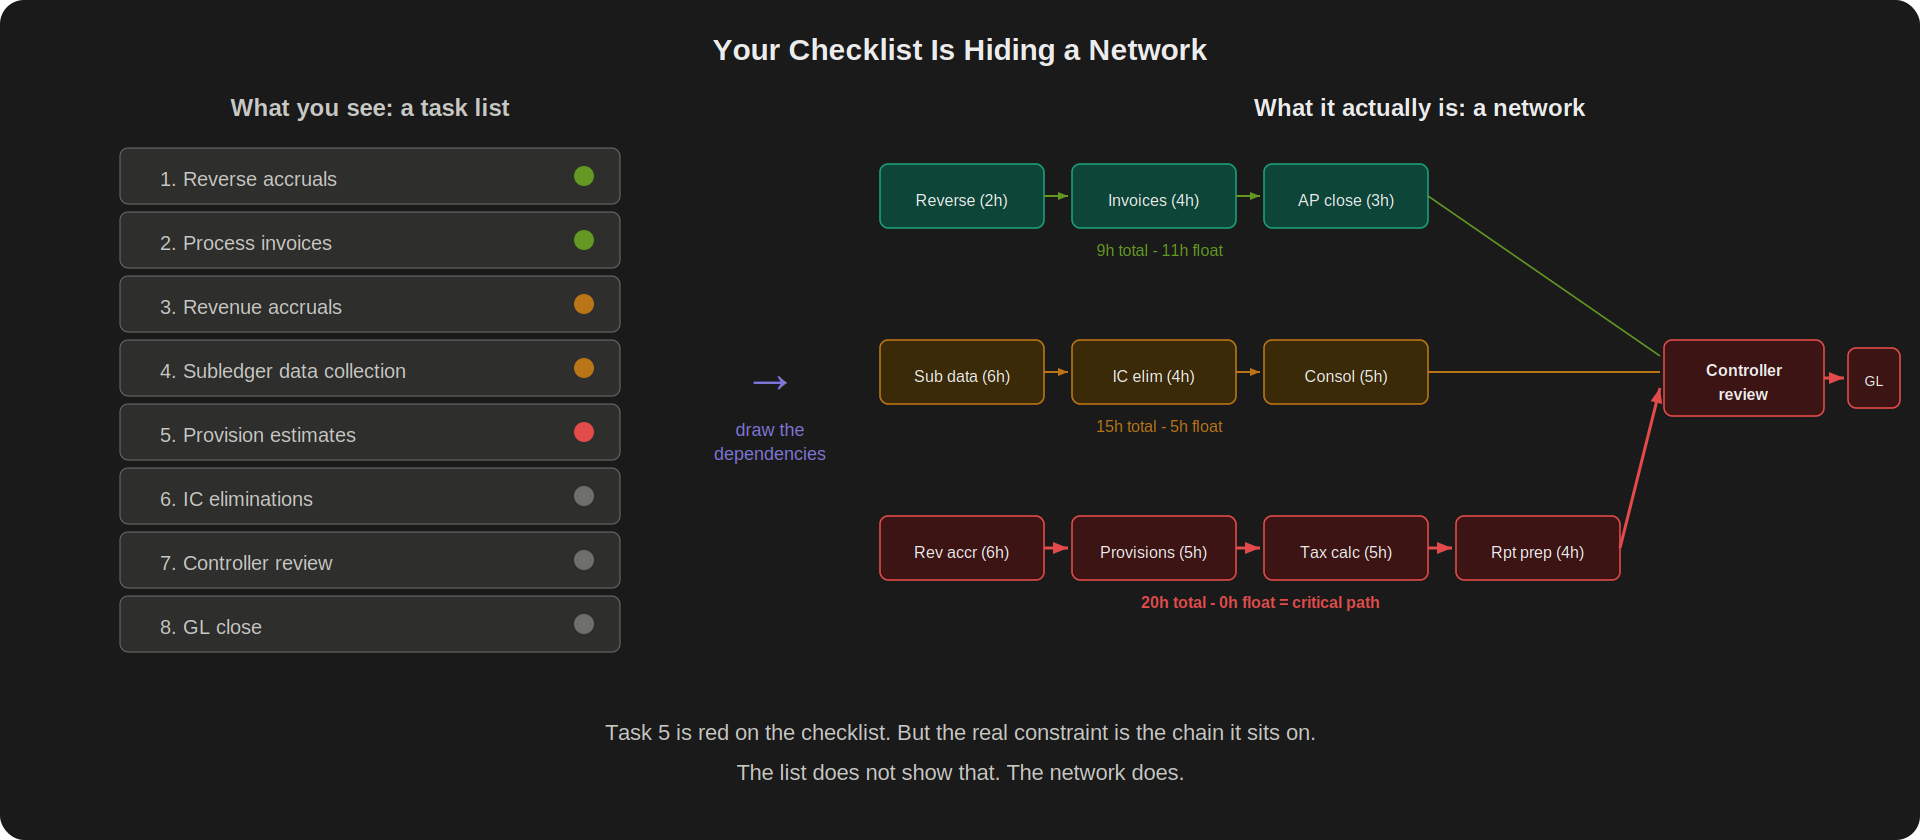Click the 'Tax calc (5h)' network node
Viewport: 1920px width, 840px height.
point(1346,548)
